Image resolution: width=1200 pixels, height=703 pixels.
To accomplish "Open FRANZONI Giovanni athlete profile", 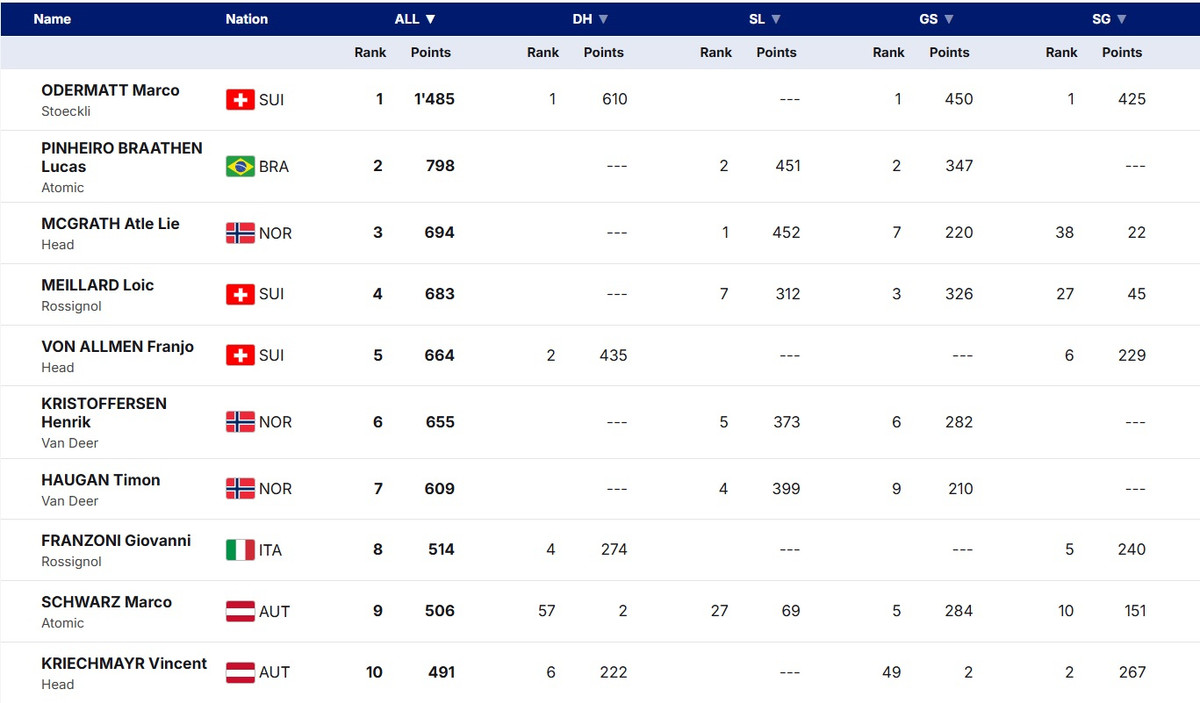I will click(x=116, y=540).
